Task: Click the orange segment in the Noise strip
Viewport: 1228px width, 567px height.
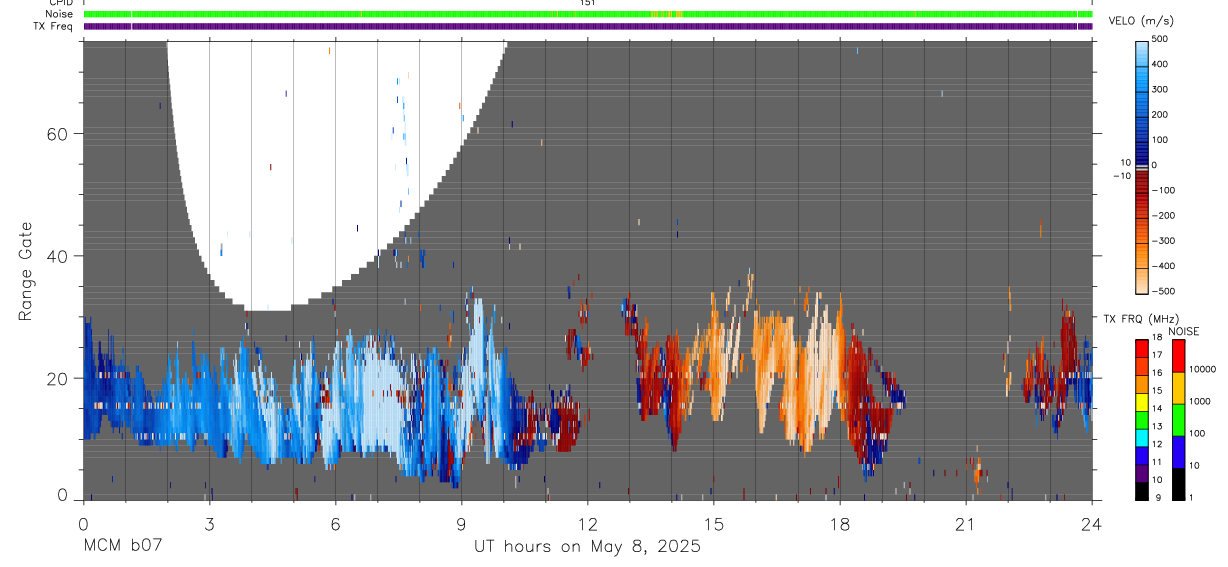Action: point(666,14)
